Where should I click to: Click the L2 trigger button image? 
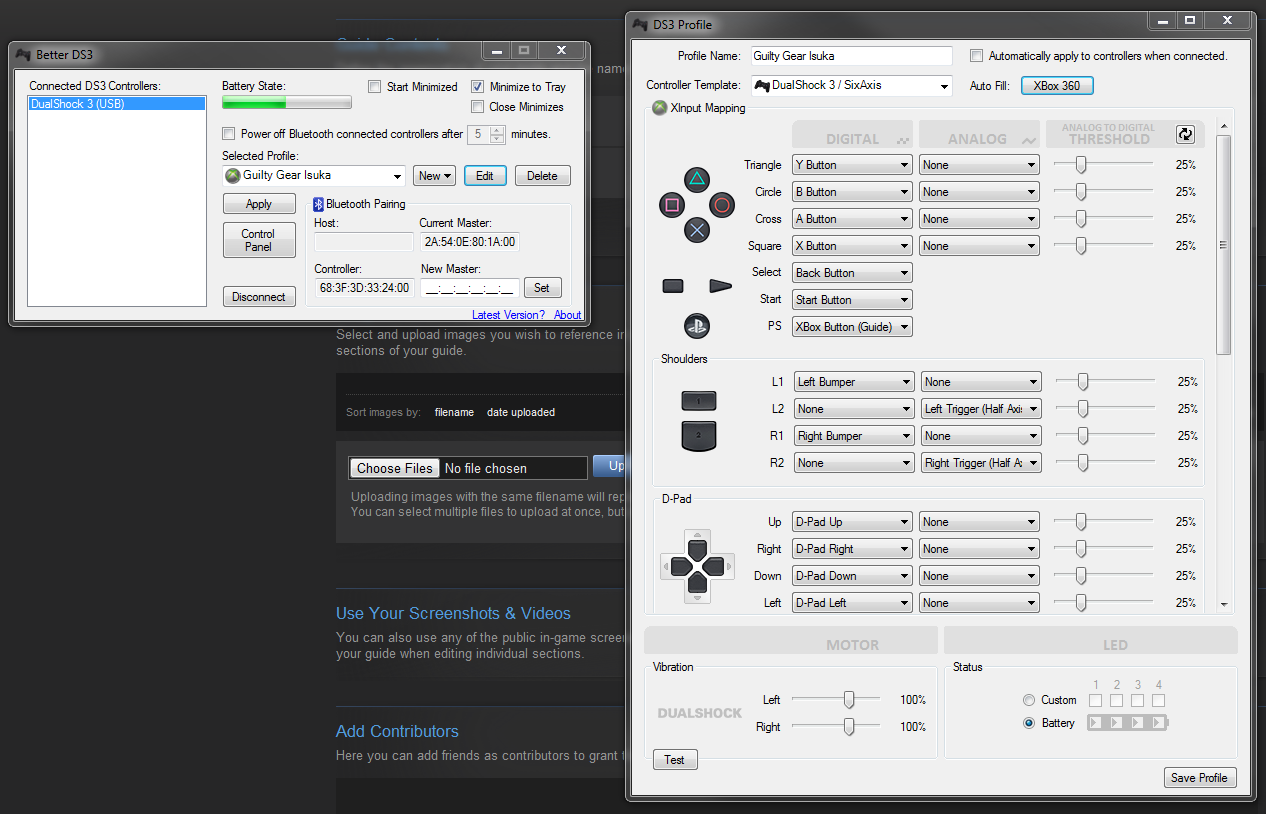(x=699, y=435)
